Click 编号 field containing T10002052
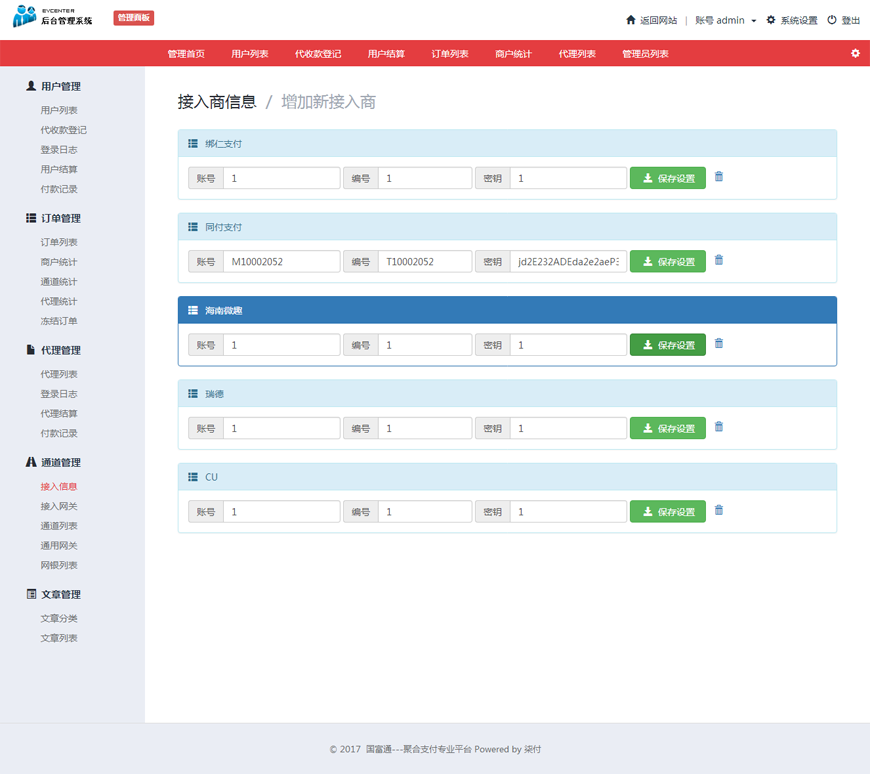 click(x=425, y=261)
